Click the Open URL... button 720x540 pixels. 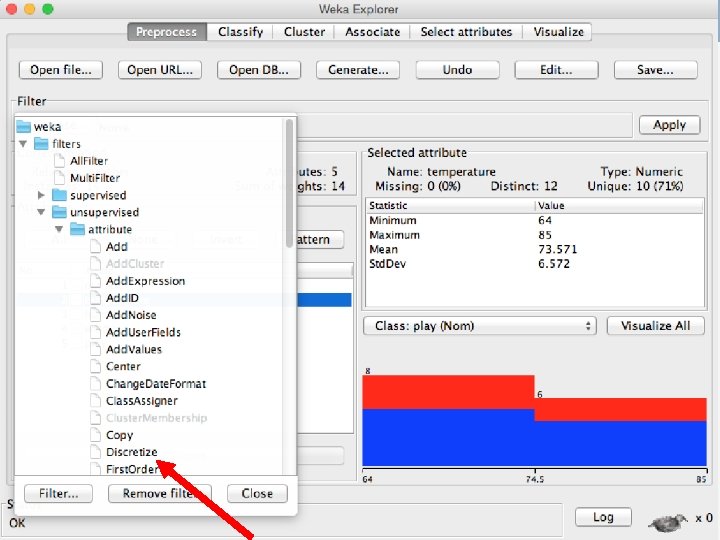click(160, 70)
